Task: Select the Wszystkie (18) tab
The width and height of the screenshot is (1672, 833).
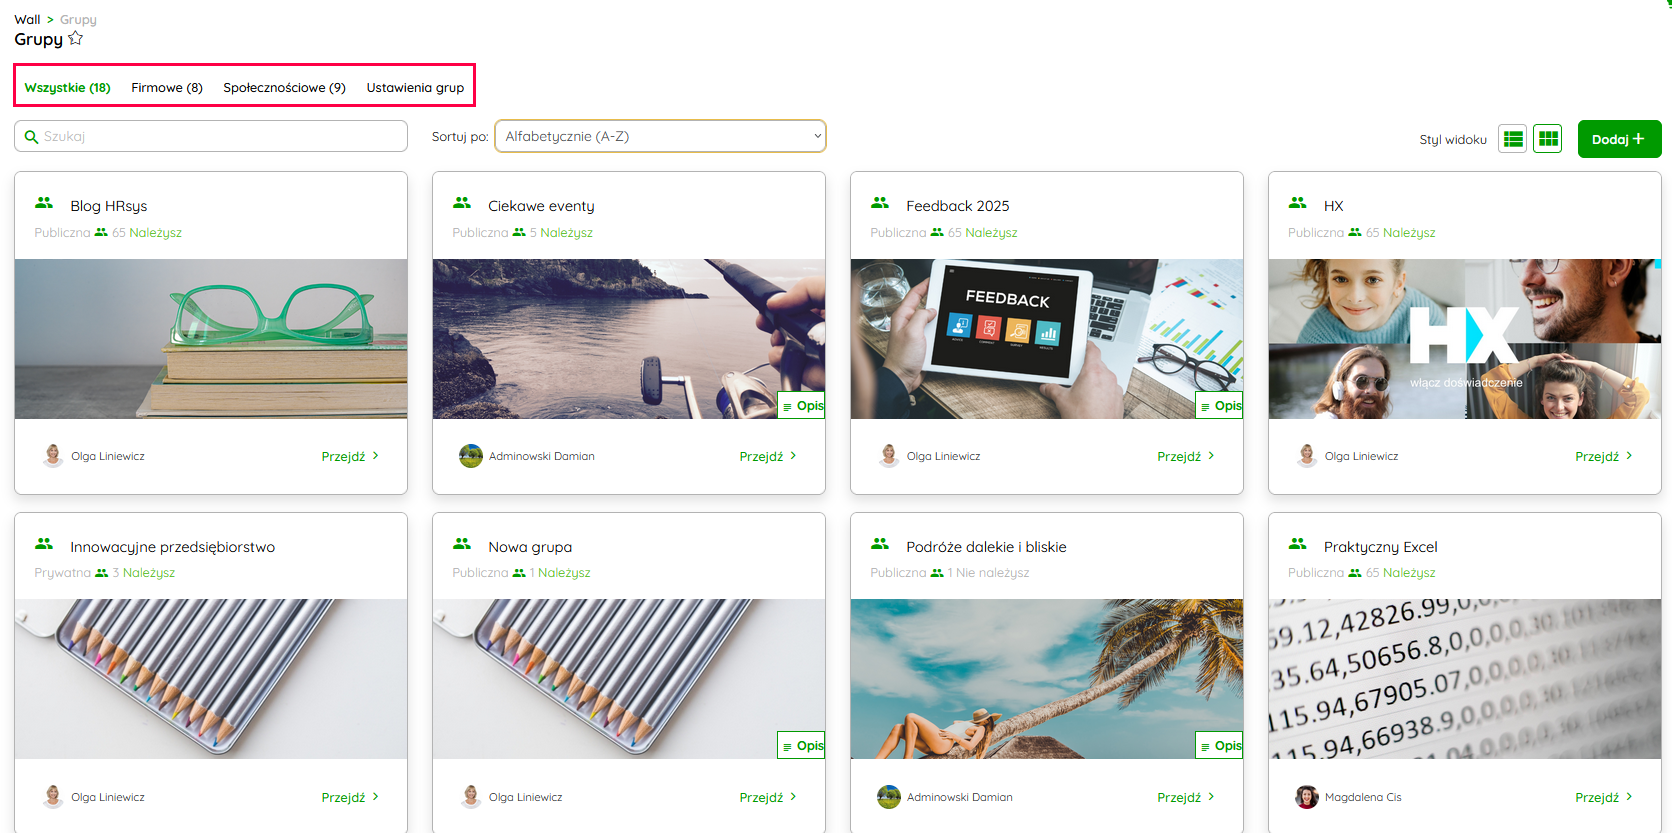Action: 67,87
